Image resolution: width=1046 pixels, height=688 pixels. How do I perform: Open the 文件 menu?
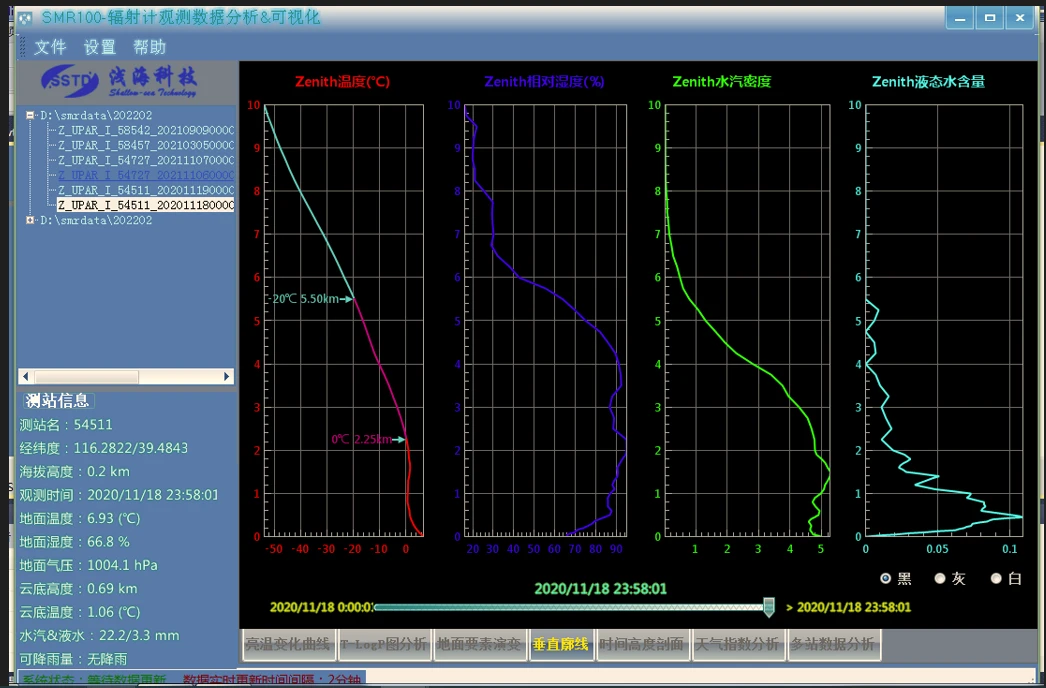[50, 47]
